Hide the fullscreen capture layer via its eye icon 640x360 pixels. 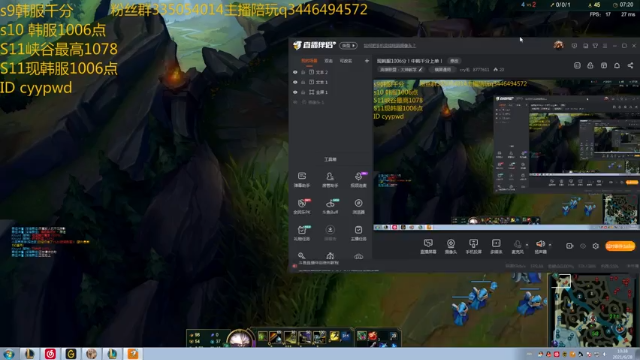(295, 92)
